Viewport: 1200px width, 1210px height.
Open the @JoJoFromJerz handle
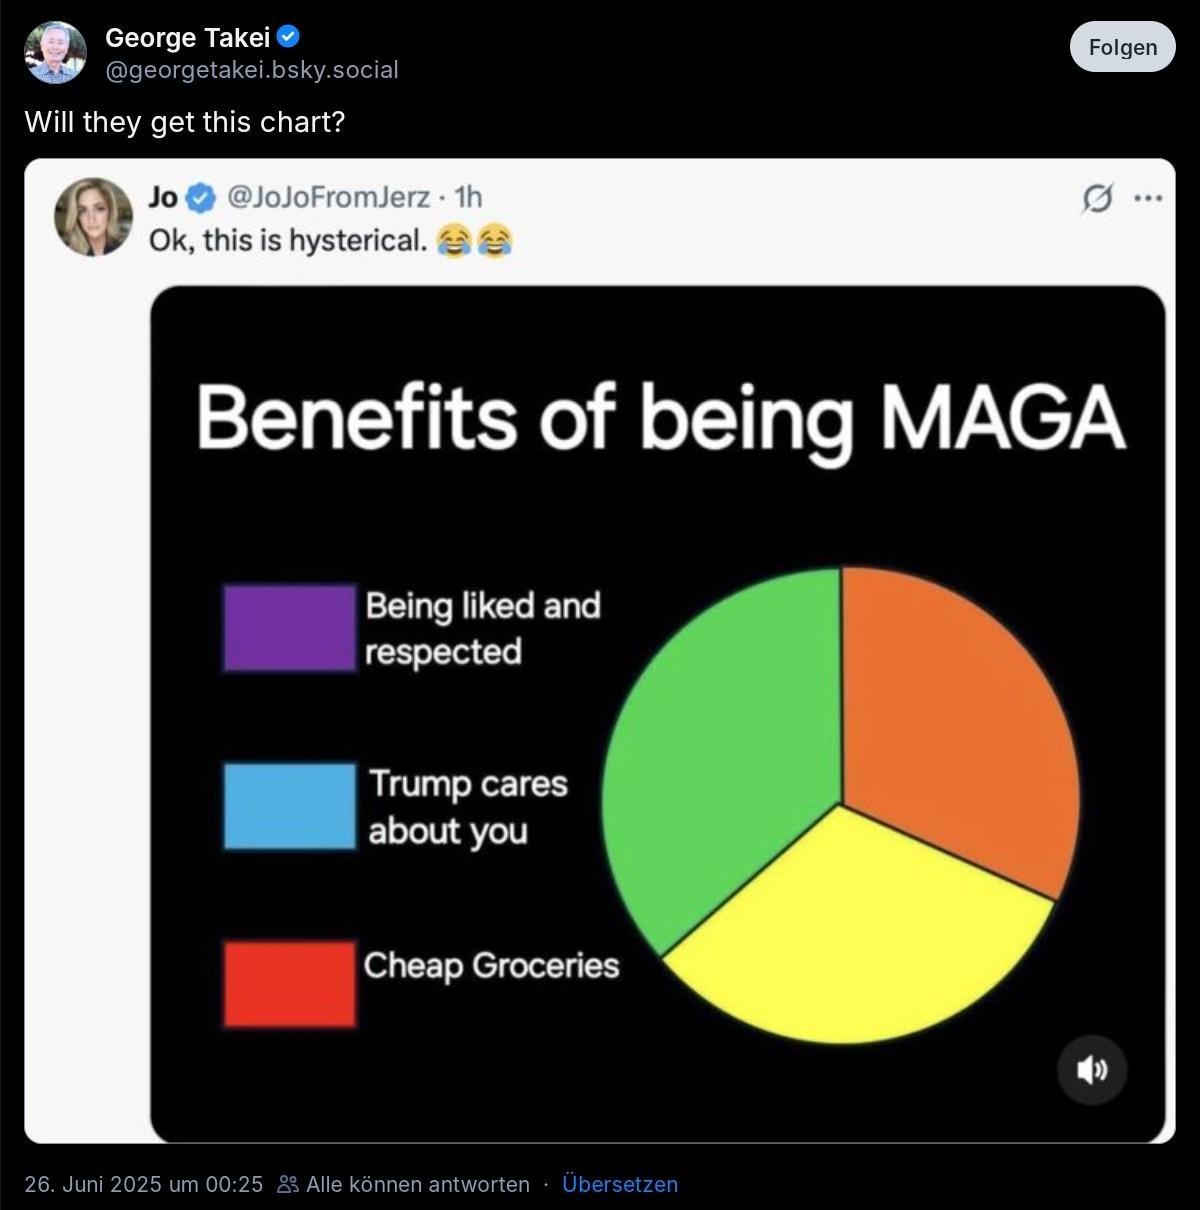tap(329, 197)
